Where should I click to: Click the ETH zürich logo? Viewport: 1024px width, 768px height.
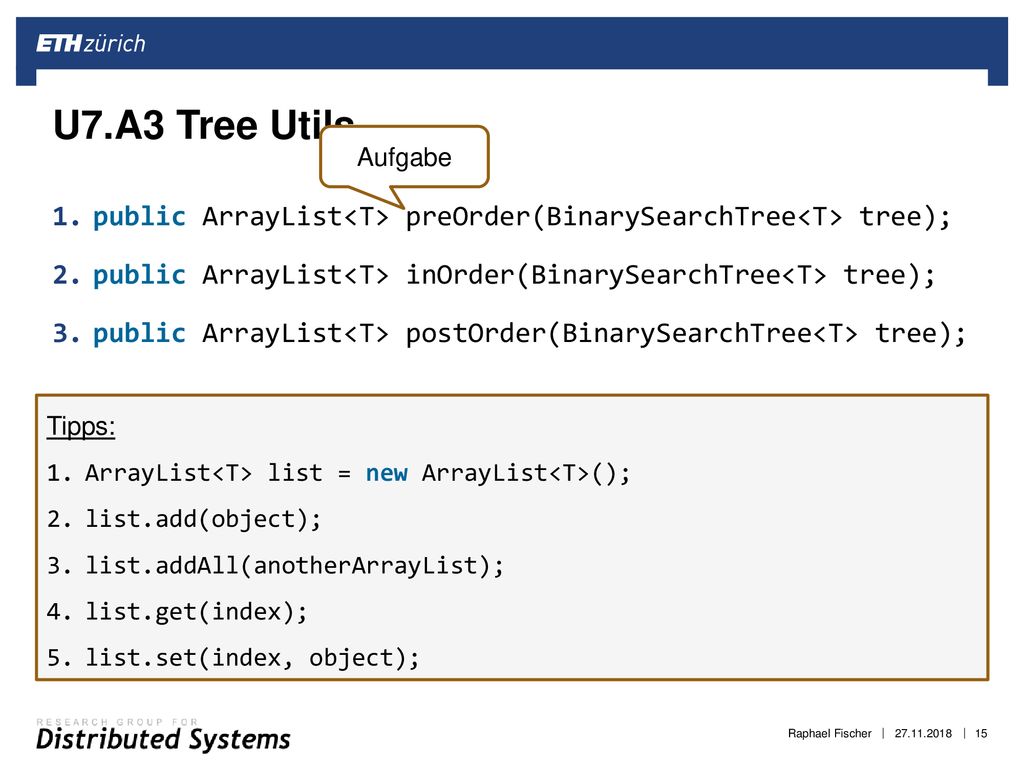[x=91, y=44]
